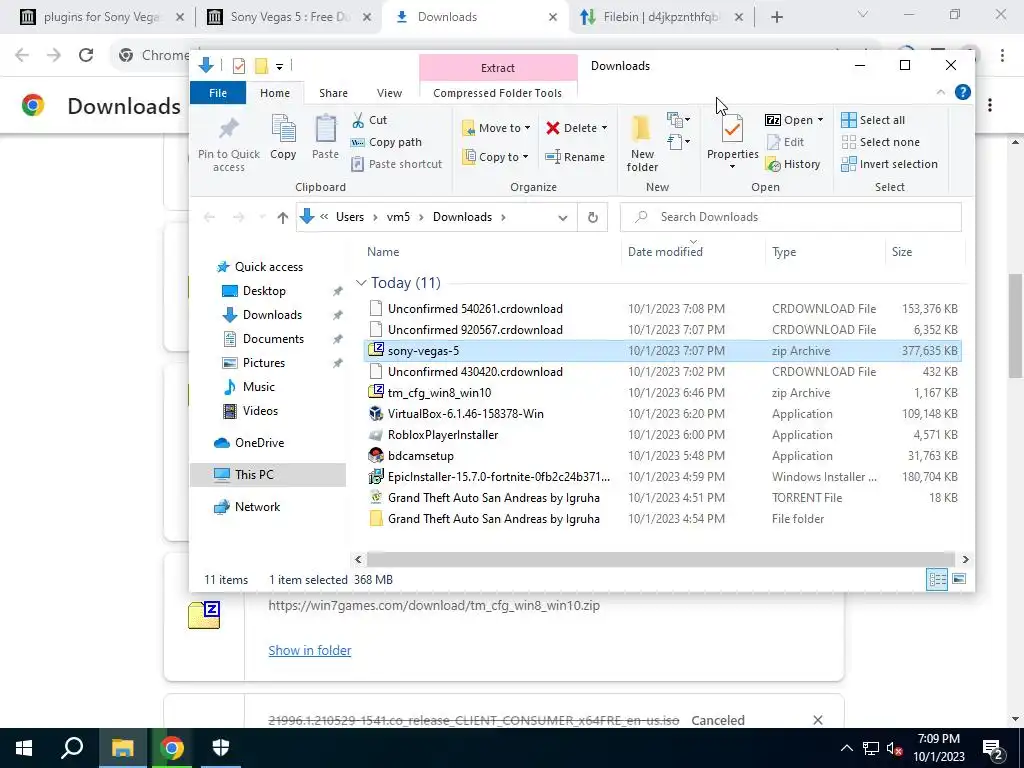The height and width of the screenshot is (768, 1024).
Task: Click the Explorer Help question mark icon
Action: (x=963, y=92)
